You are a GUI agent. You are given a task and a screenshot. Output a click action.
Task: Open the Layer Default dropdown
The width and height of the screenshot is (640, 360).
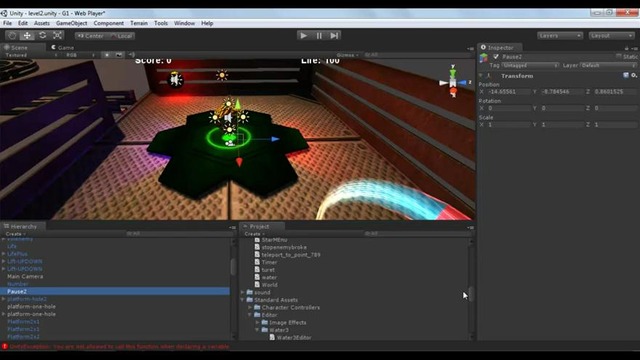608,65
